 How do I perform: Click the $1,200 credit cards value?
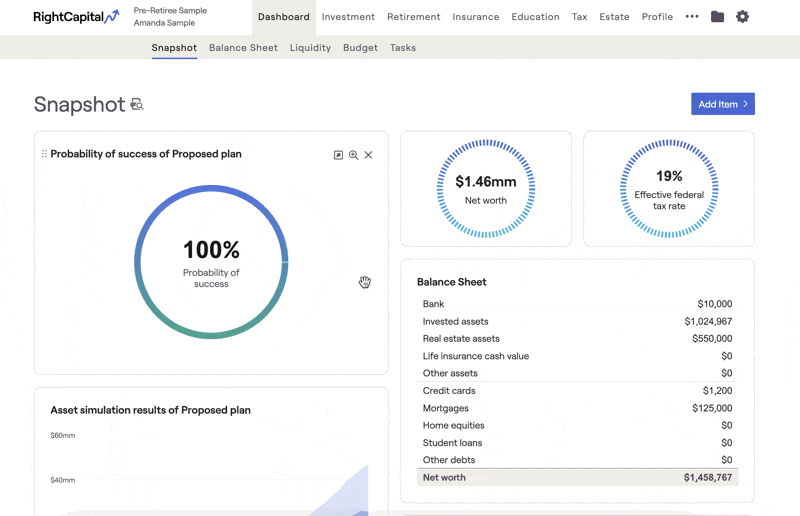(717, 390)
